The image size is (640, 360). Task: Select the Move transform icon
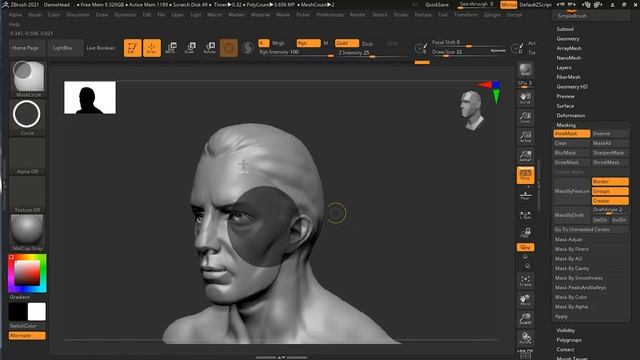pos(171,48)
